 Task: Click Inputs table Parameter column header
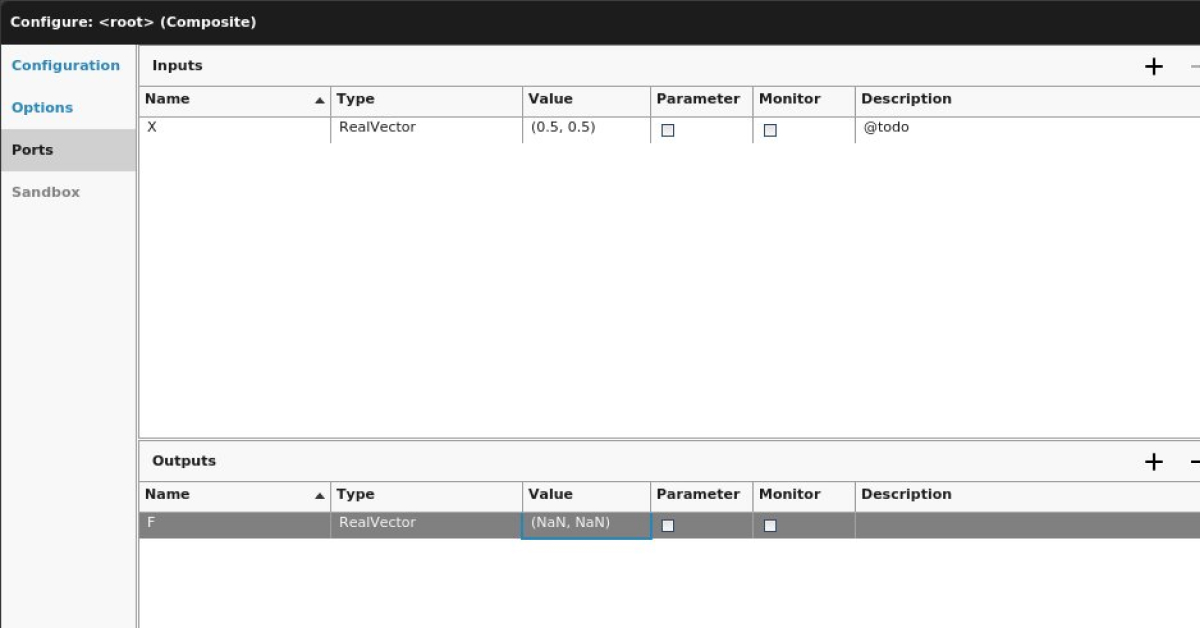tap(701, 99)
